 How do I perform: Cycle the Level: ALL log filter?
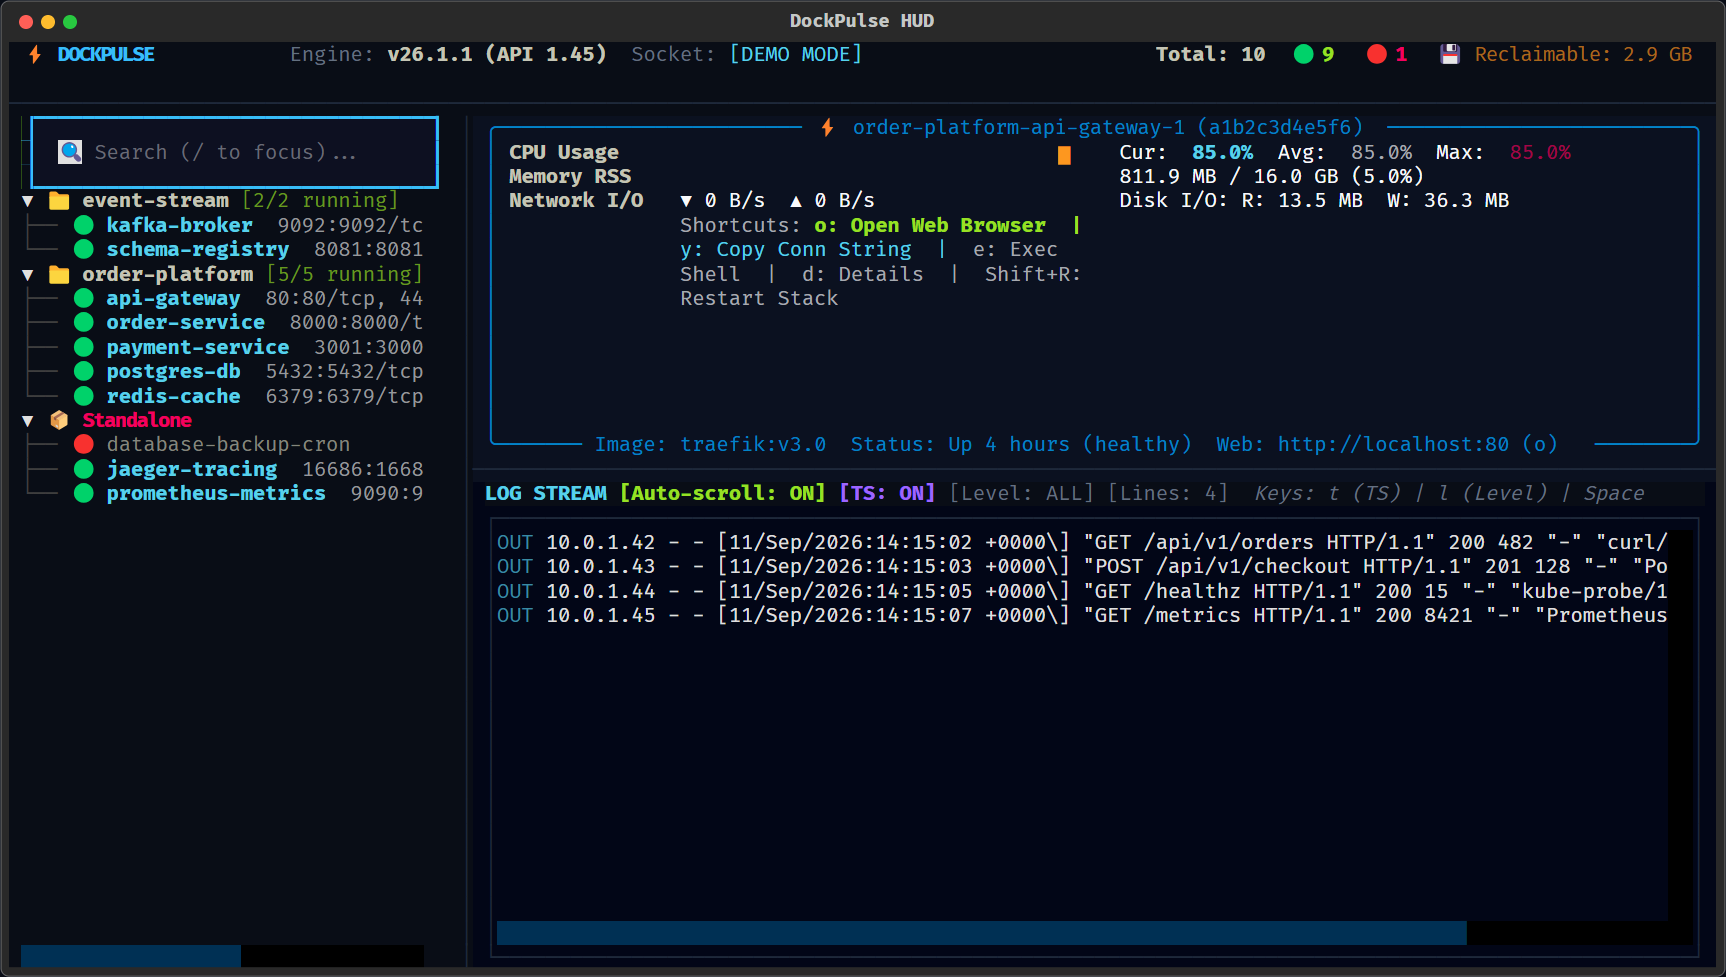click(x=1022, y=493)
